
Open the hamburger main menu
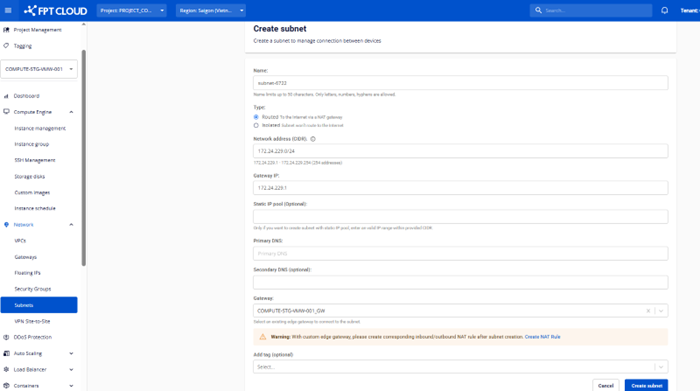pos(8,10)
